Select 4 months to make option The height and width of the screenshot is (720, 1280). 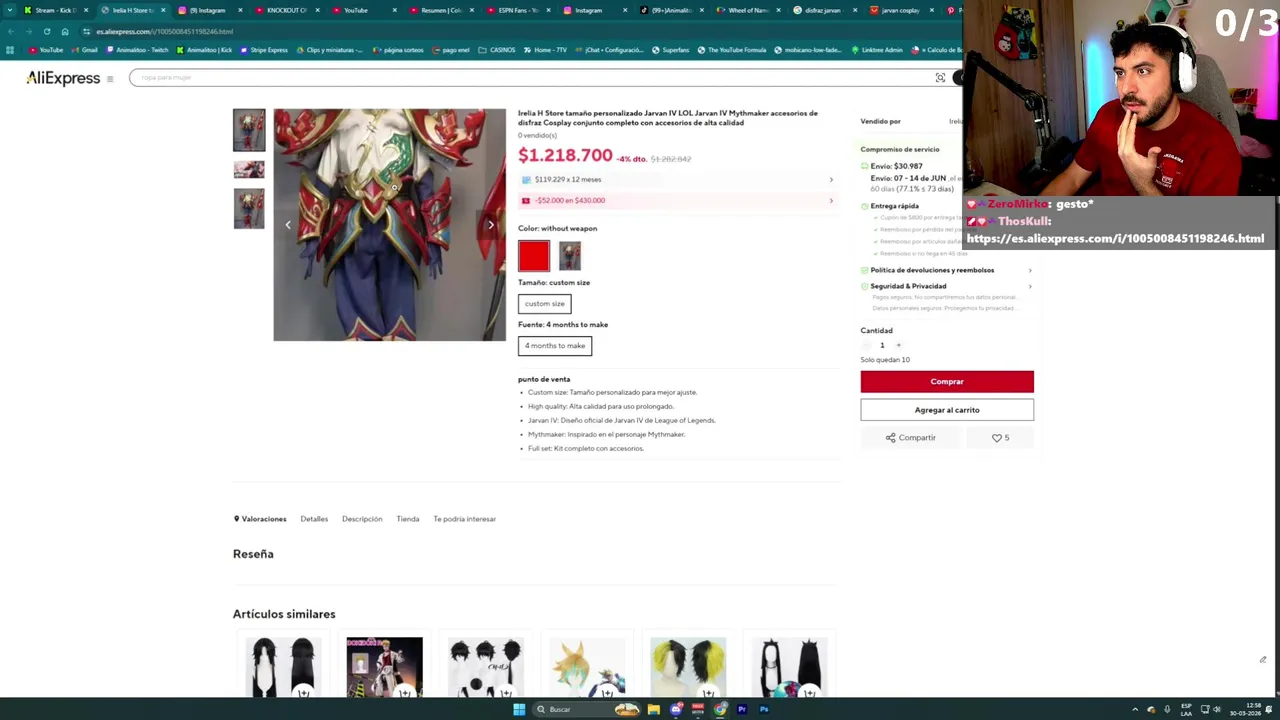[555, 346]
